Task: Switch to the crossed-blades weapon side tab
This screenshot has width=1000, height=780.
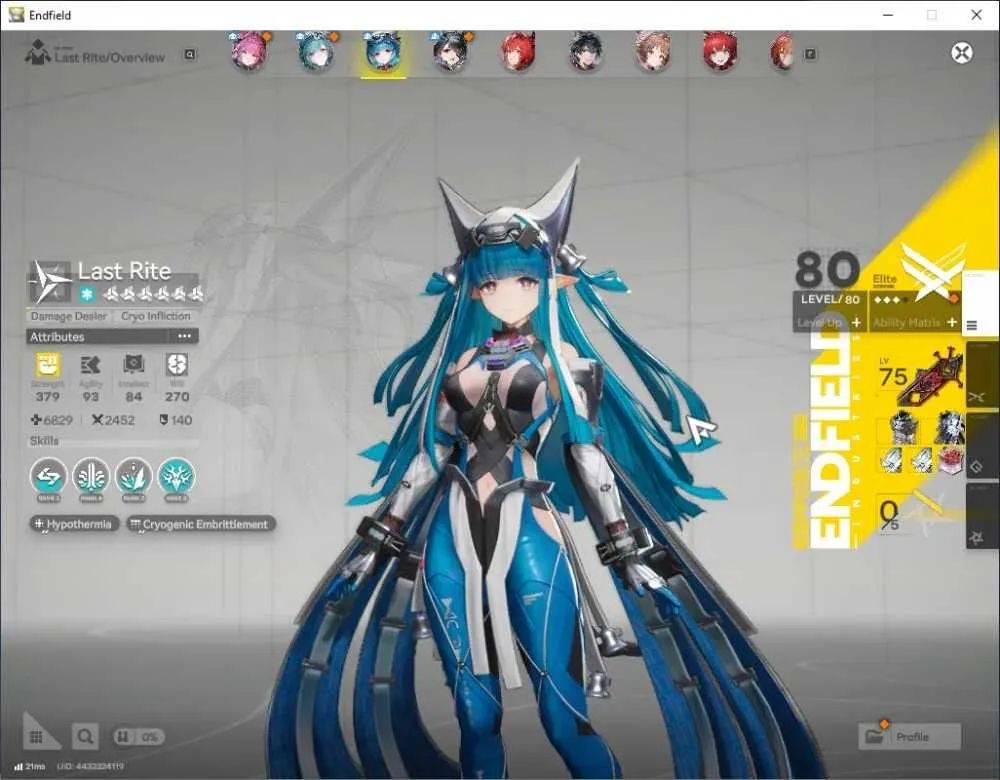Action: (x=982, y=376)
